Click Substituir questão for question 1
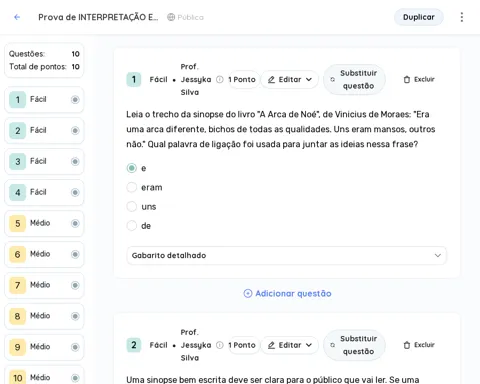 354,79
